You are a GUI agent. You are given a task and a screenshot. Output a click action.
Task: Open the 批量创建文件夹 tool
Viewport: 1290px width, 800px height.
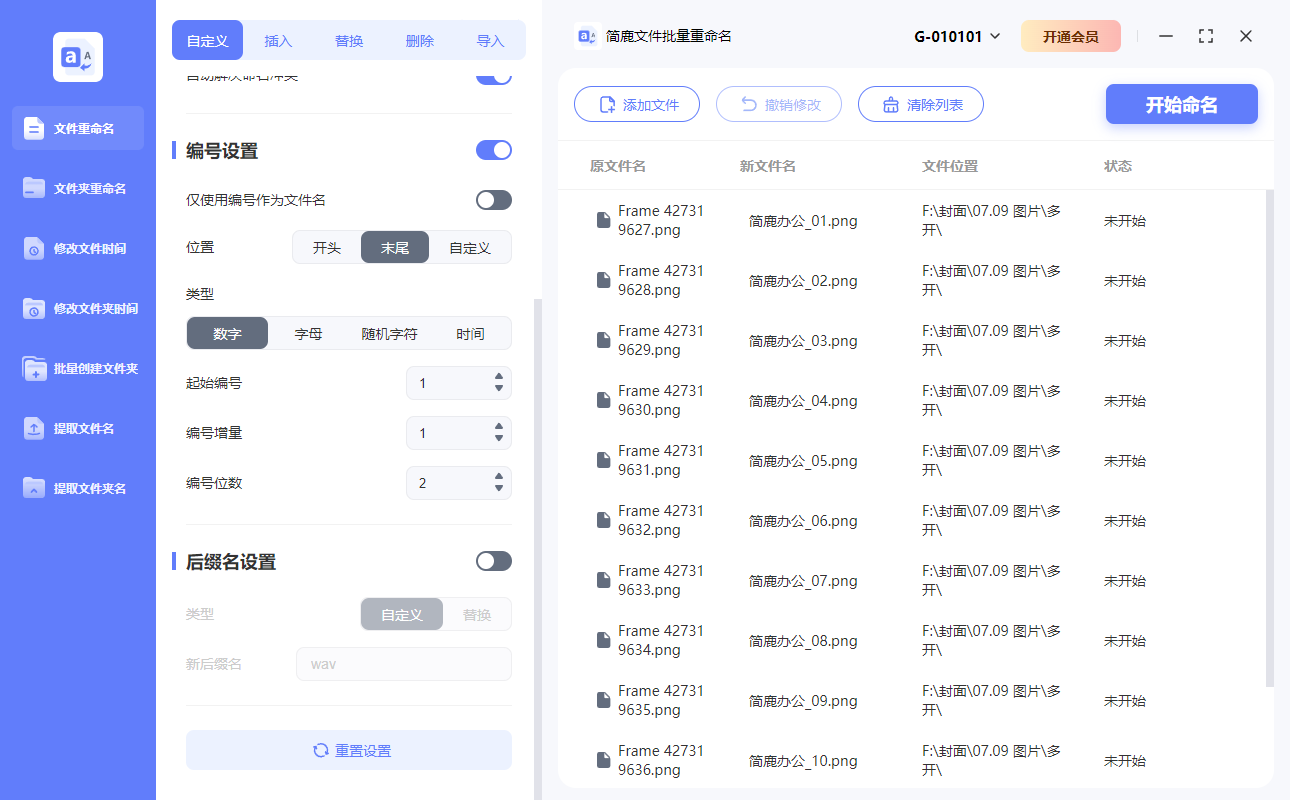pos(77,368)
